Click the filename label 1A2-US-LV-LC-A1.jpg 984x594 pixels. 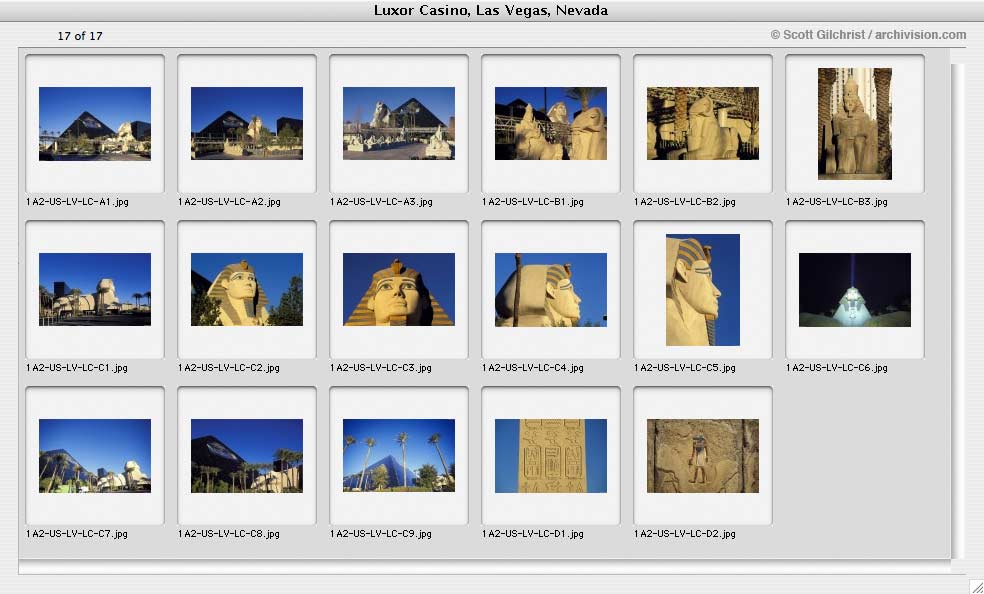click(x=77, y=202)
